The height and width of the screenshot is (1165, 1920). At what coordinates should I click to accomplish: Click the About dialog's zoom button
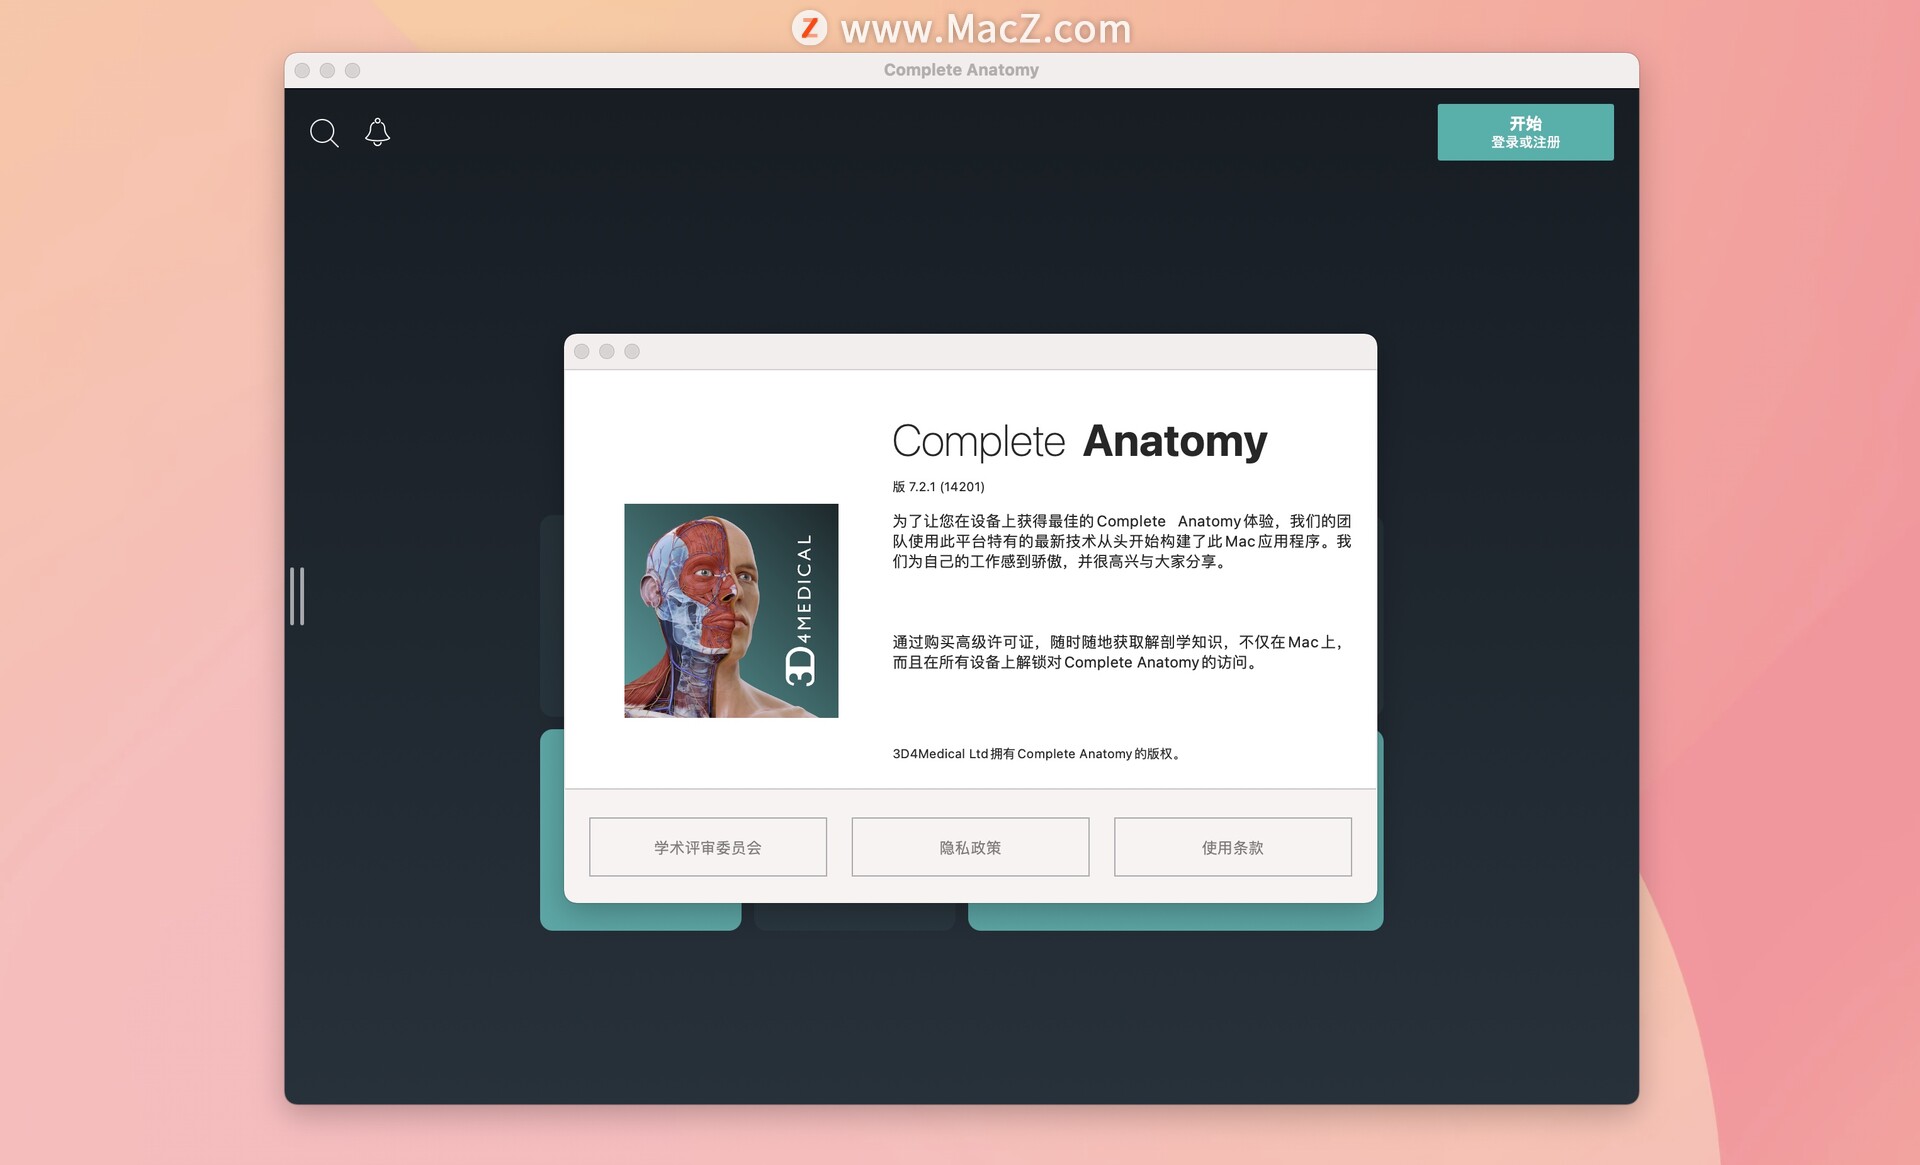(632, 351)
